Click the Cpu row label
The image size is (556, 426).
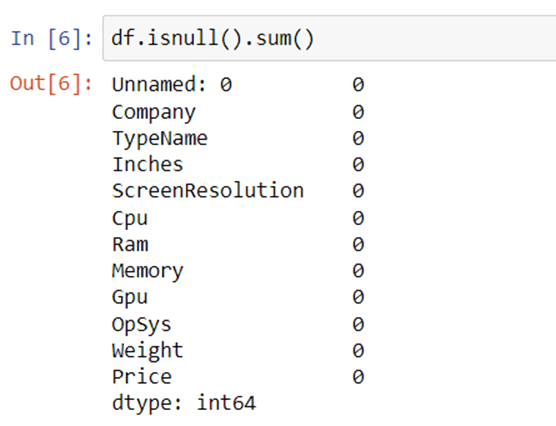[129, 218]
